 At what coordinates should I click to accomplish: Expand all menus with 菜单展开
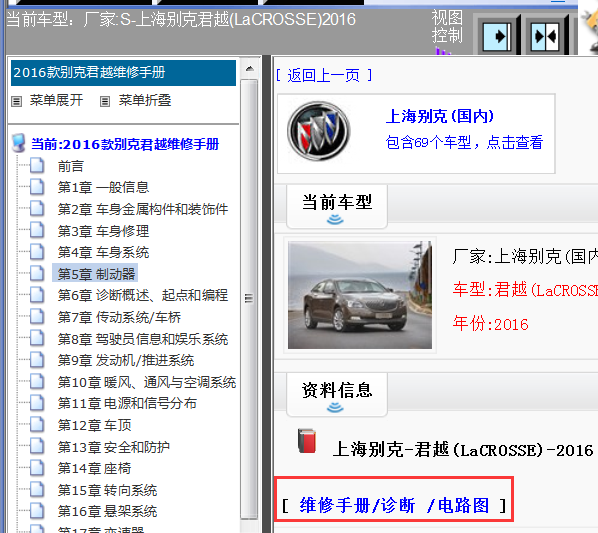(56, 101)
